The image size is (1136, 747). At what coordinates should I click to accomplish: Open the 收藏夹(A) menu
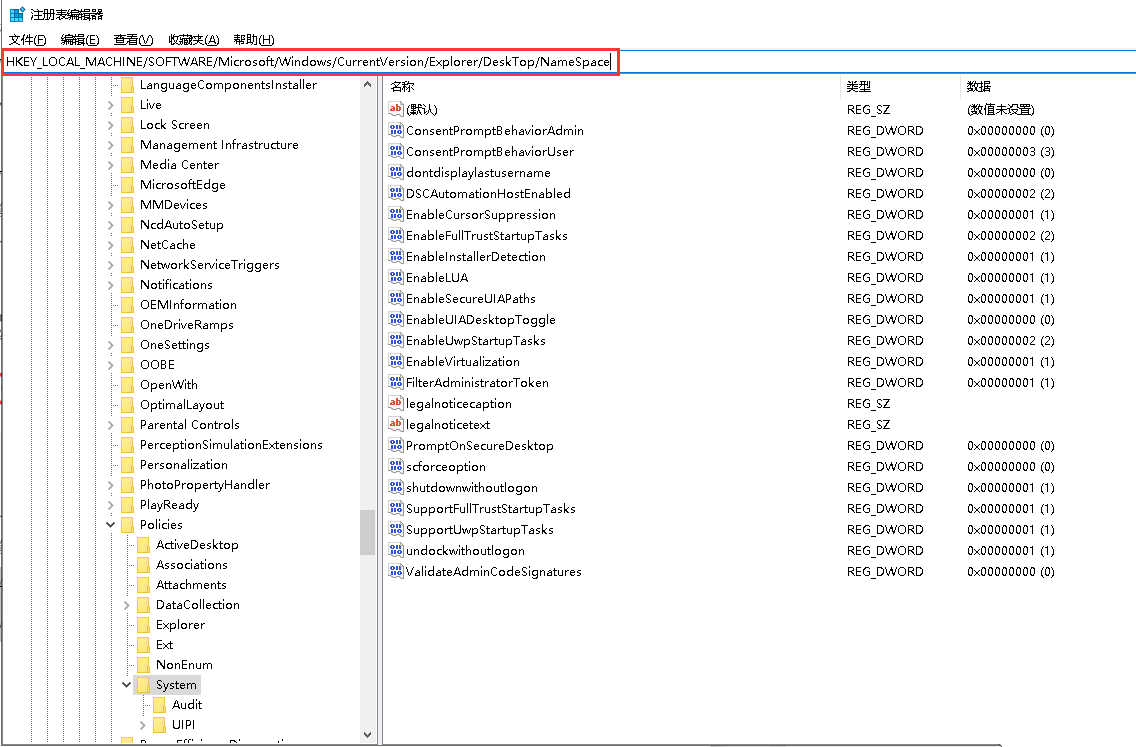(193, 40)
